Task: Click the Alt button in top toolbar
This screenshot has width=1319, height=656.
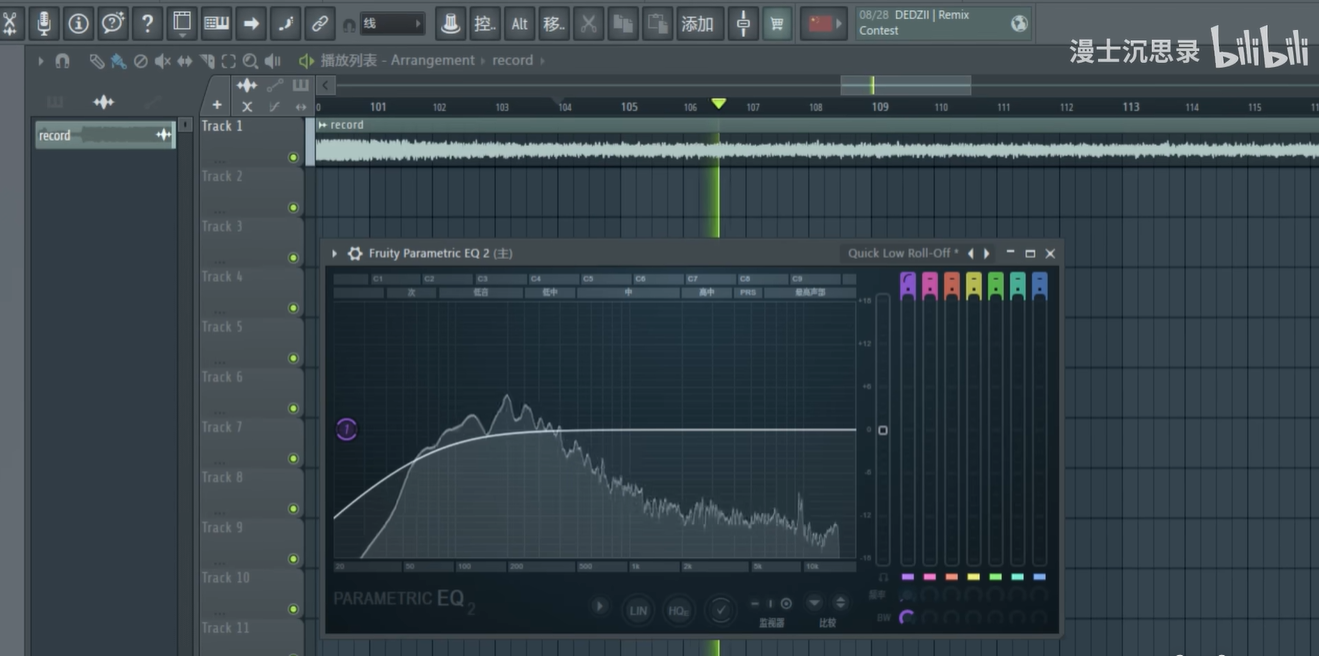Action: click(520, 23)
